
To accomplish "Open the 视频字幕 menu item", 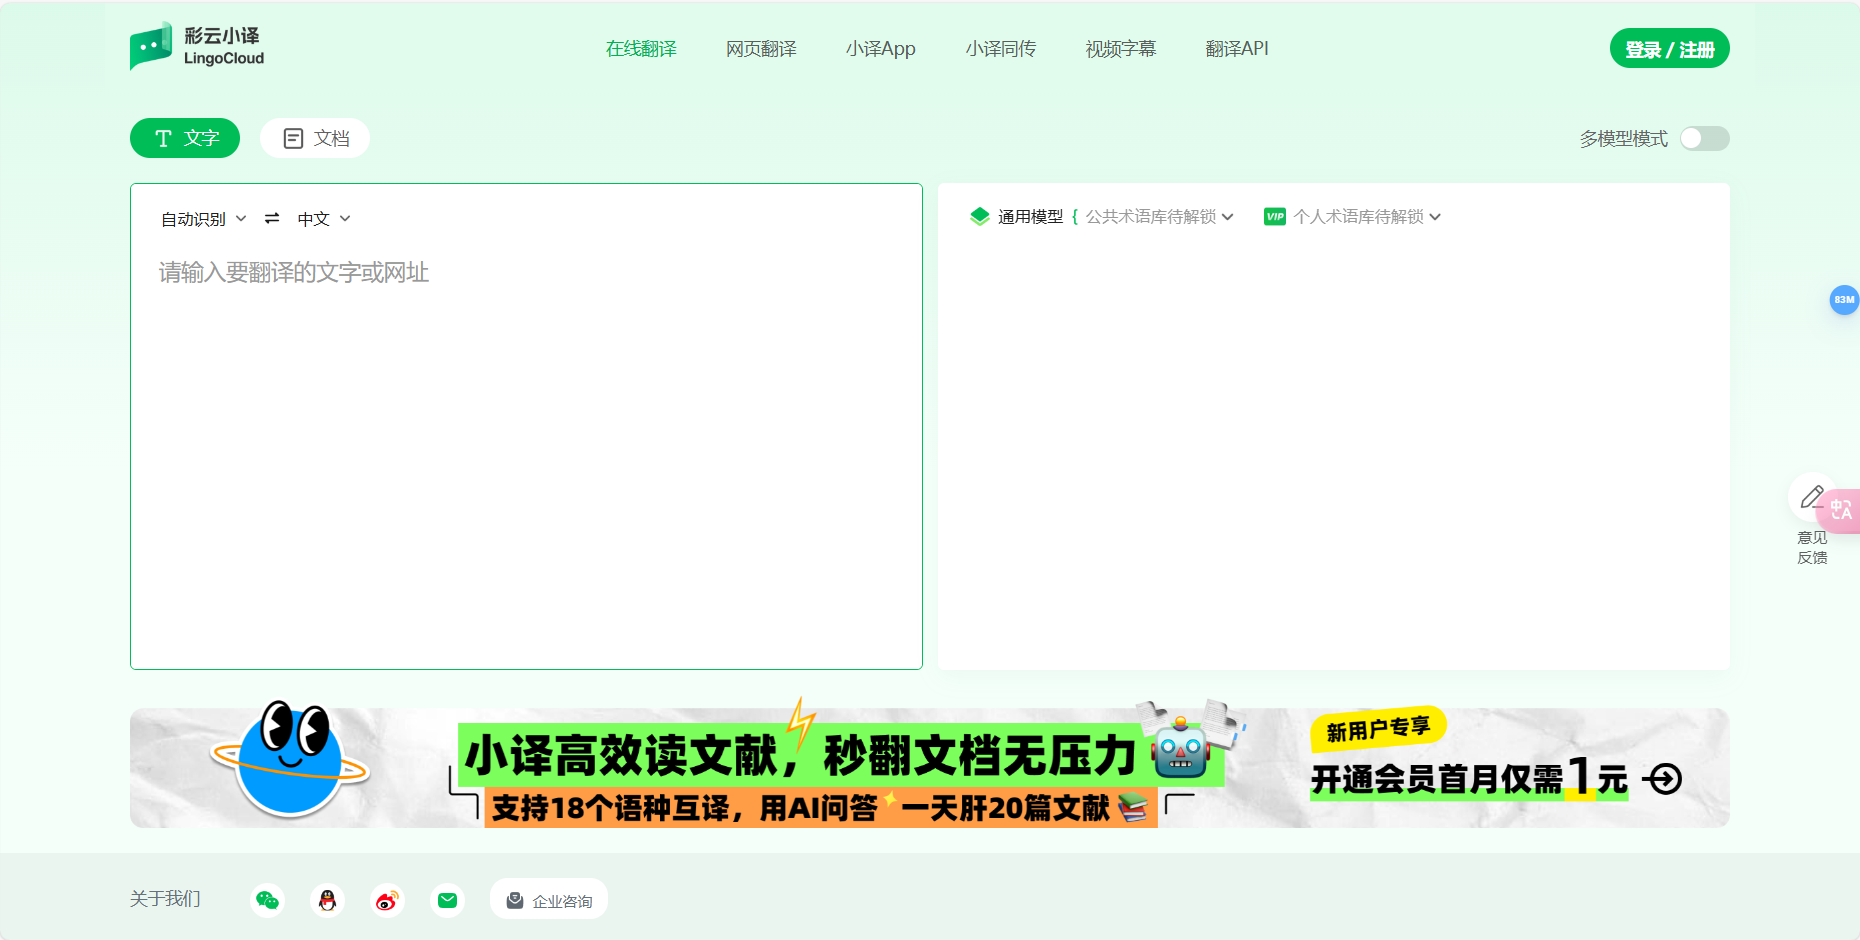I will (x=1119, y=48).
